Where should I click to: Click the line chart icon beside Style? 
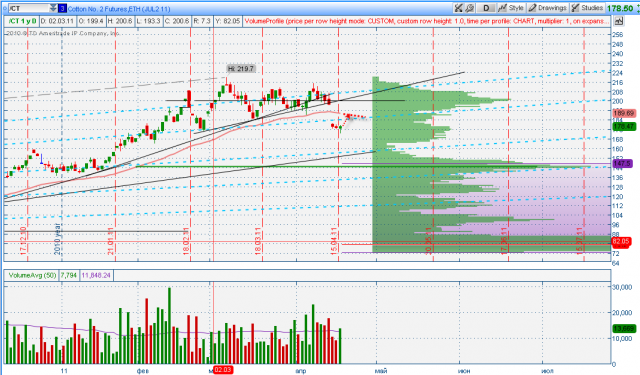pos(502,8)
